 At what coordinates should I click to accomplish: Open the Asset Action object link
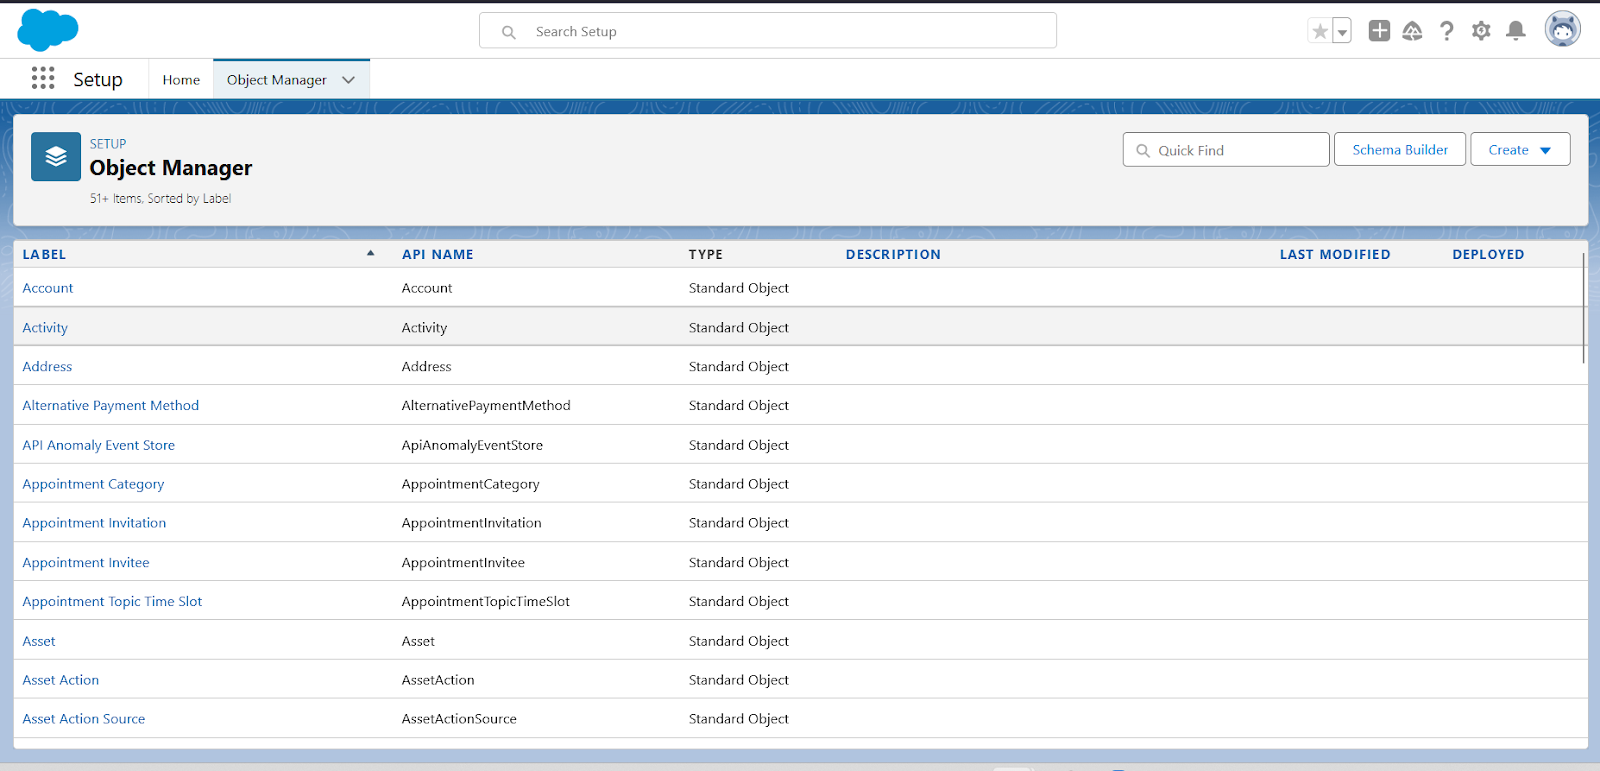point(61,680)
